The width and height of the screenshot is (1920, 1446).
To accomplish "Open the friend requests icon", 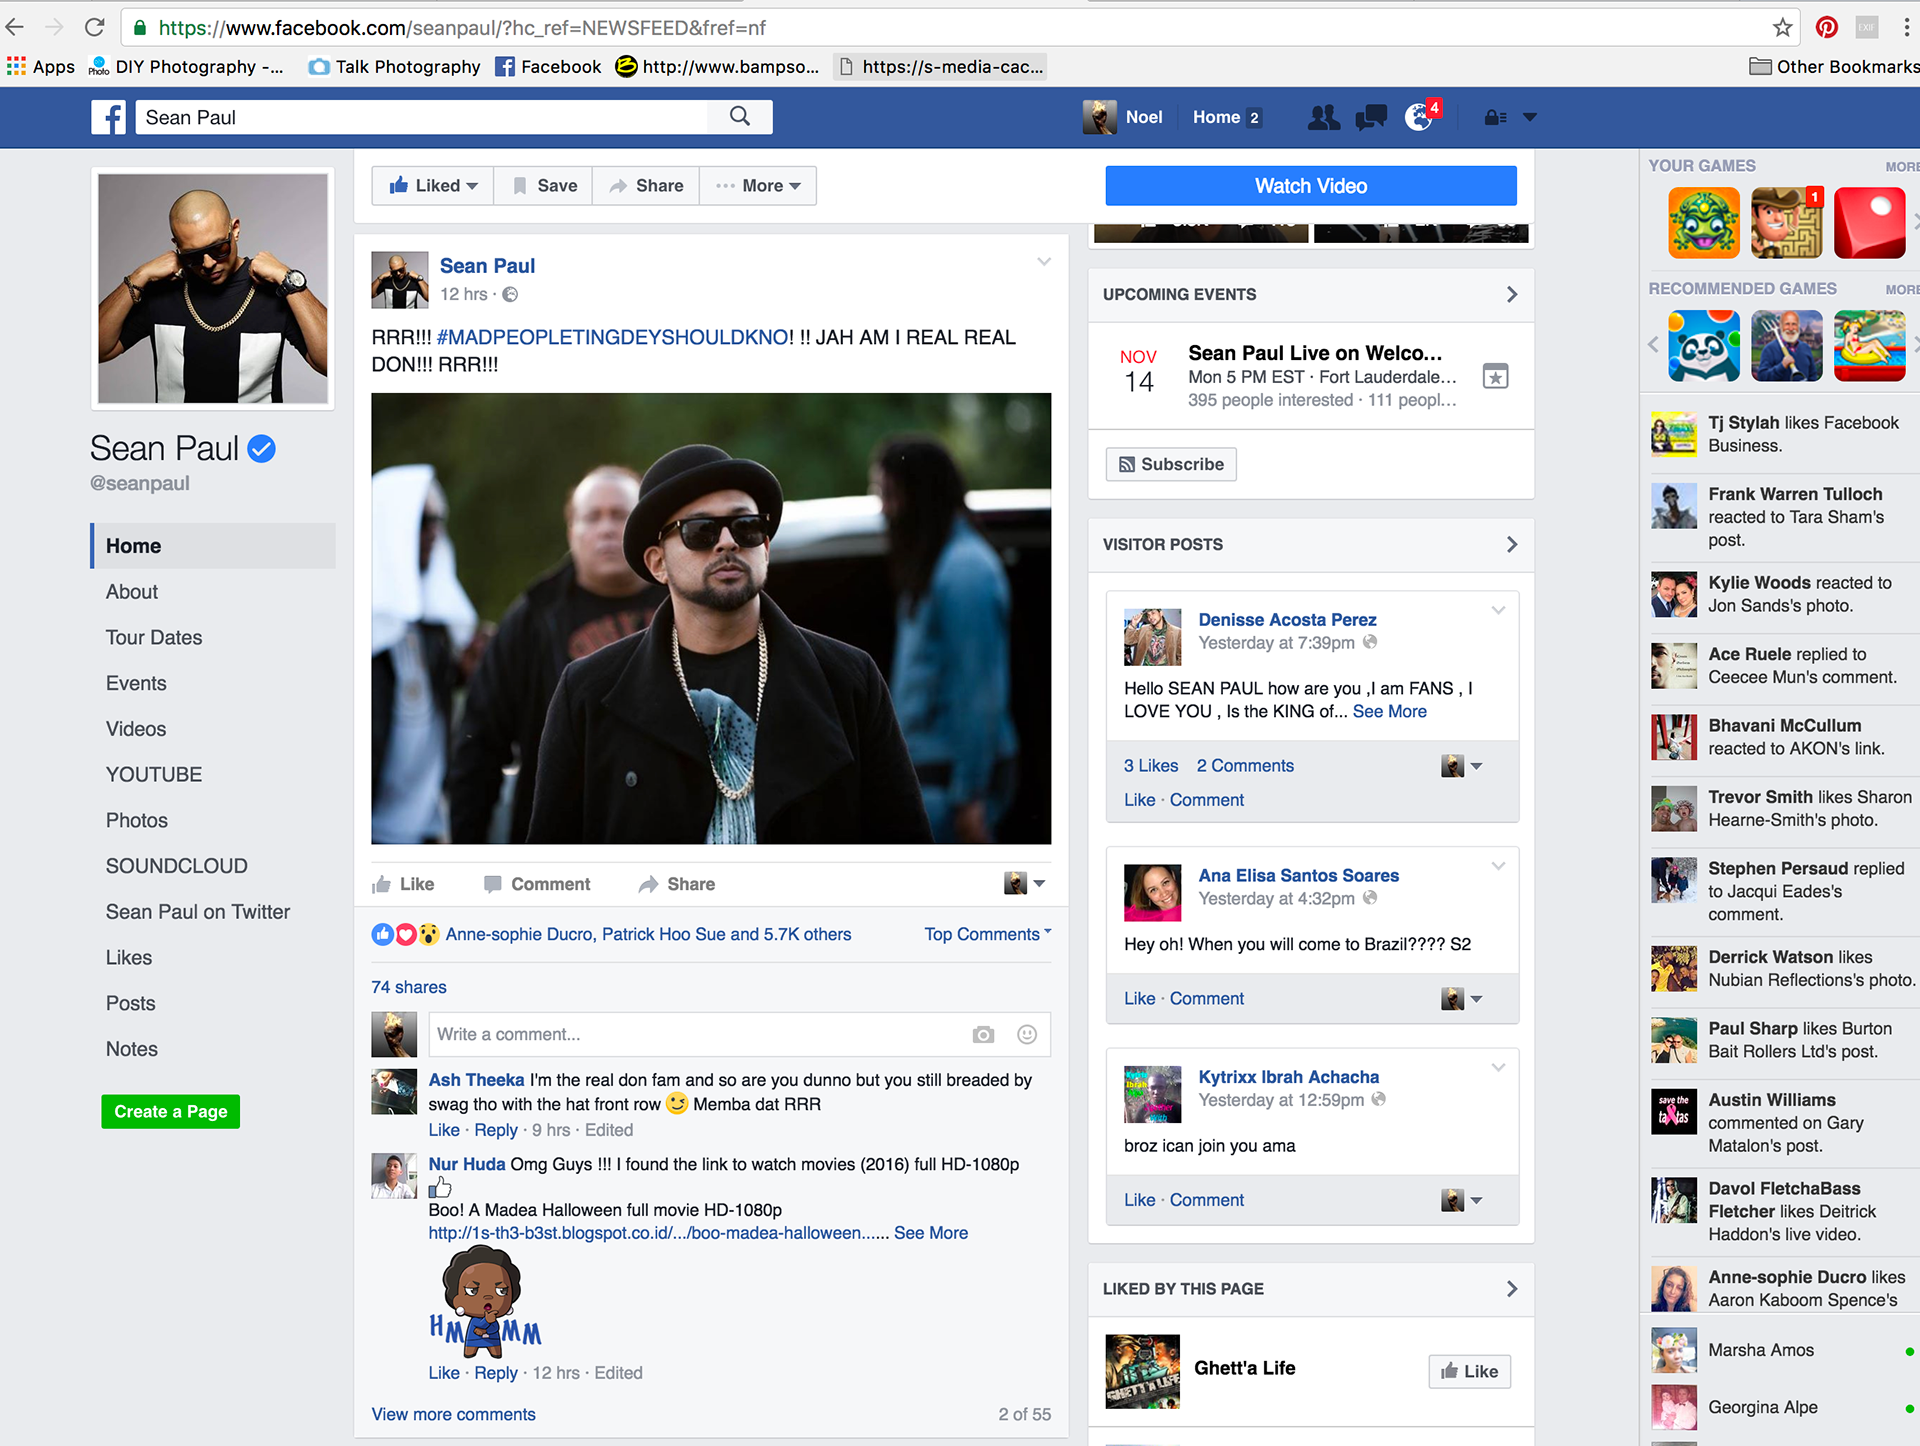I will 1323,117.
